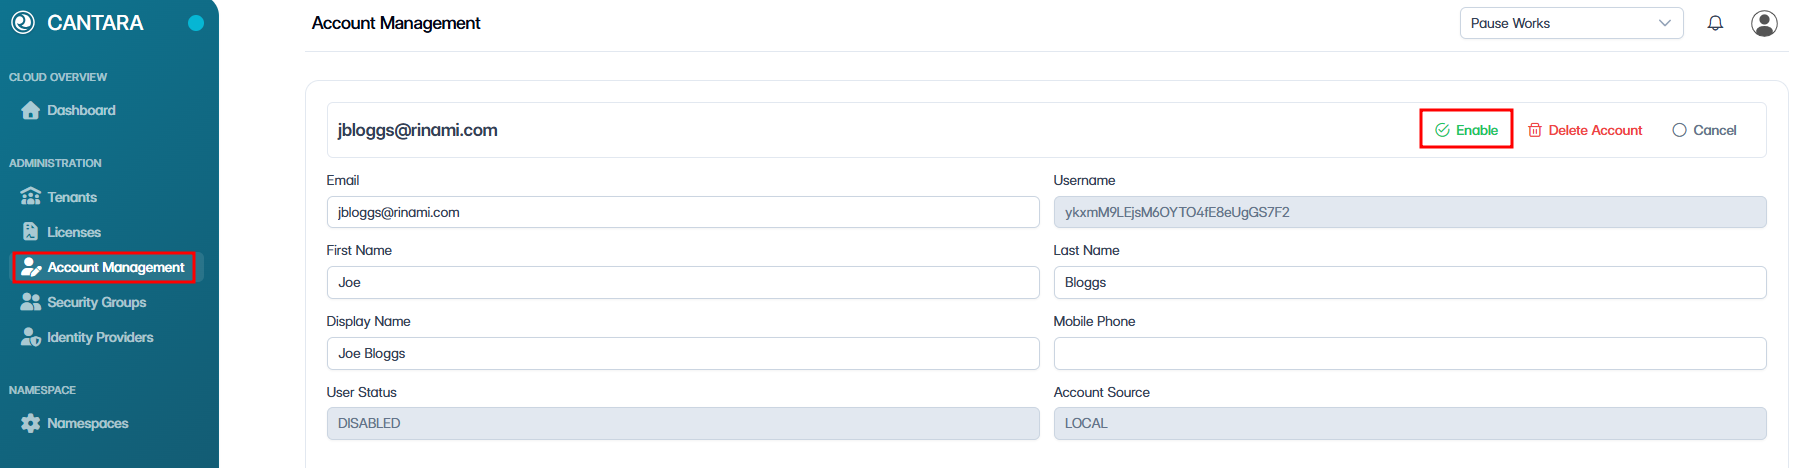Click the Display Name label

(x=368, y=321)
